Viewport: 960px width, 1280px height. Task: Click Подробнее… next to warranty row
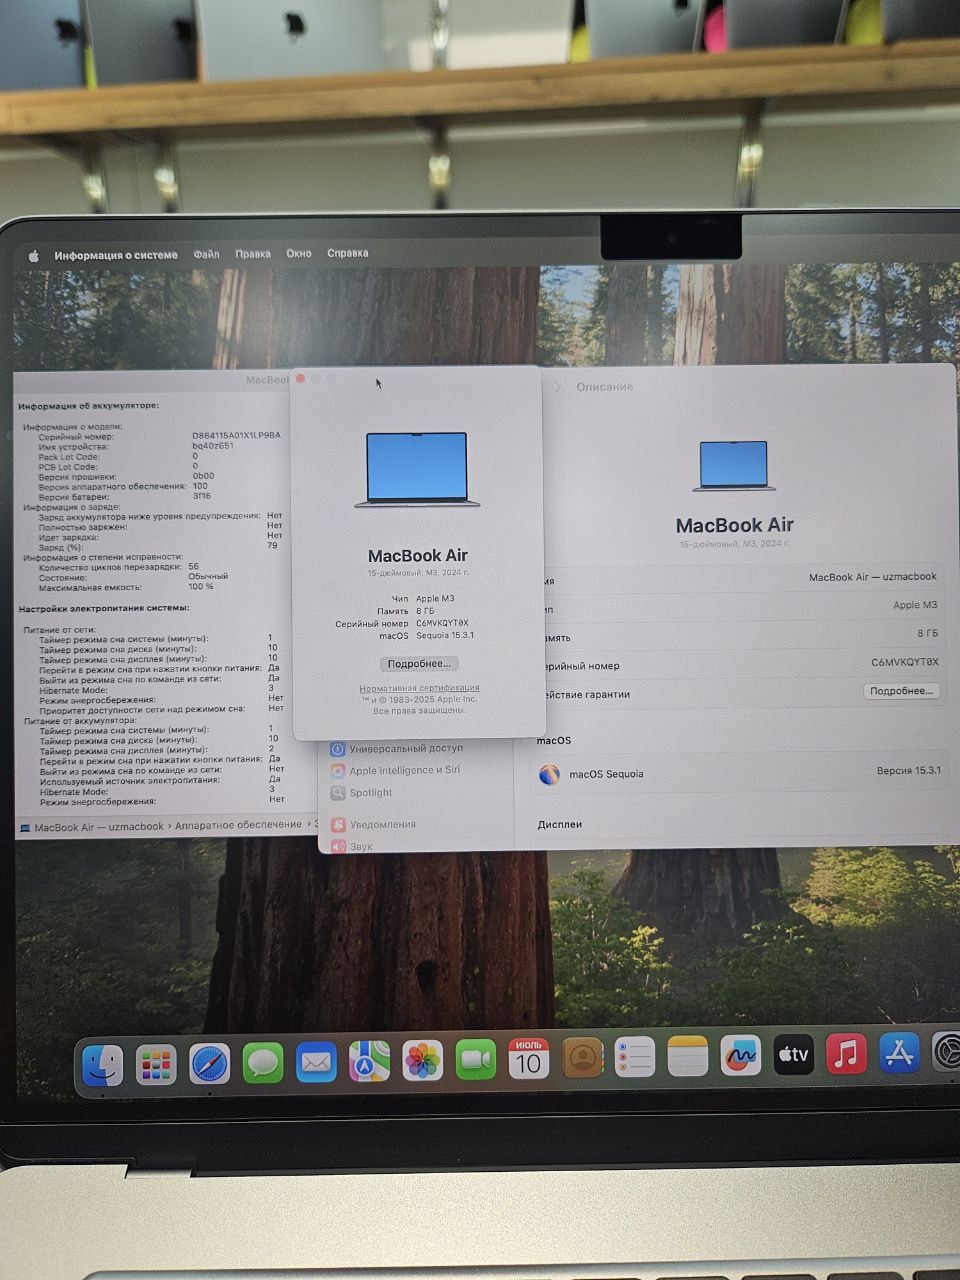[901, 691]
